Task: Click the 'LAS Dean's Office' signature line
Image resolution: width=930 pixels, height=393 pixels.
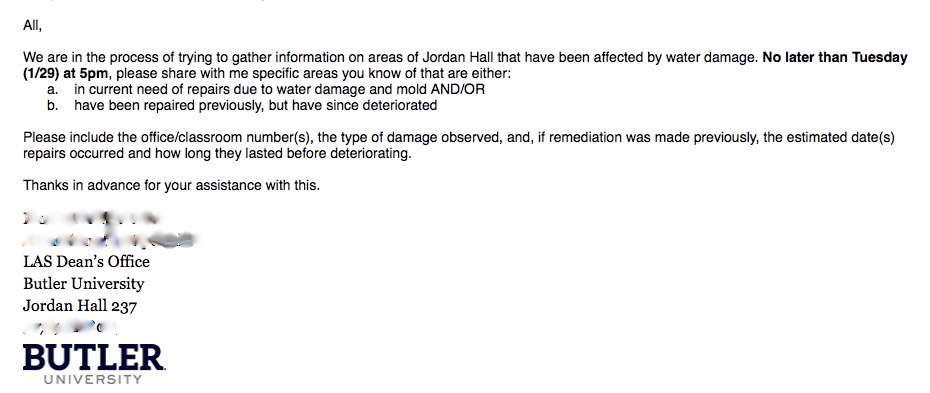Action: click(x=87, y=261)
